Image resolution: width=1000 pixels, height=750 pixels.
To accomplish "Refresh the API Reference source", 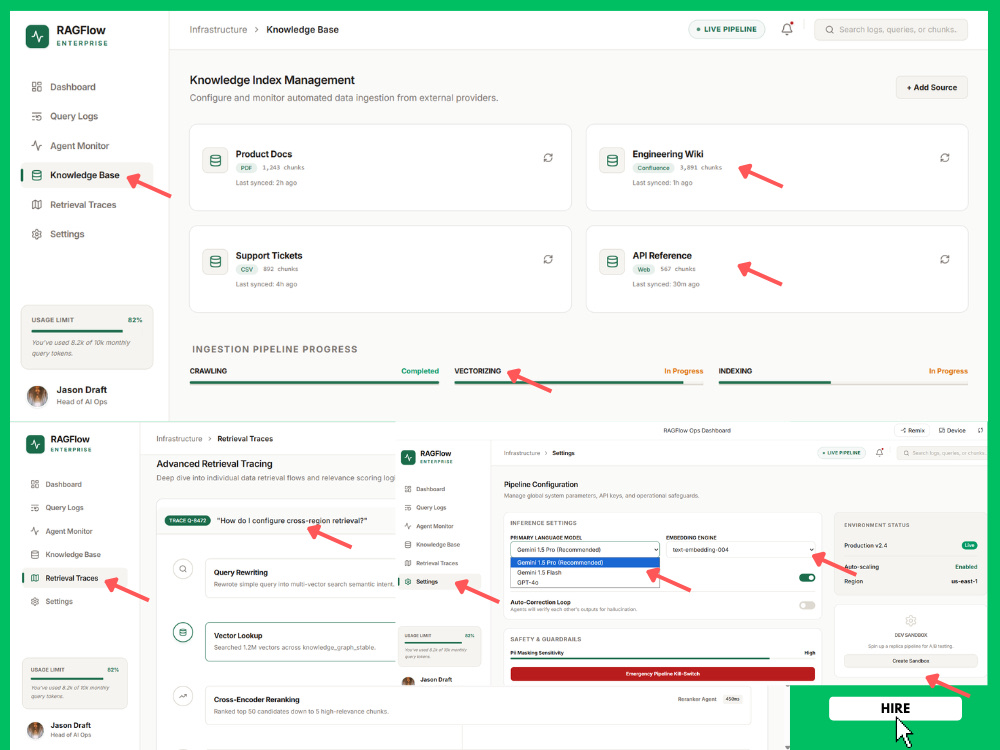I will coord(945,259).
